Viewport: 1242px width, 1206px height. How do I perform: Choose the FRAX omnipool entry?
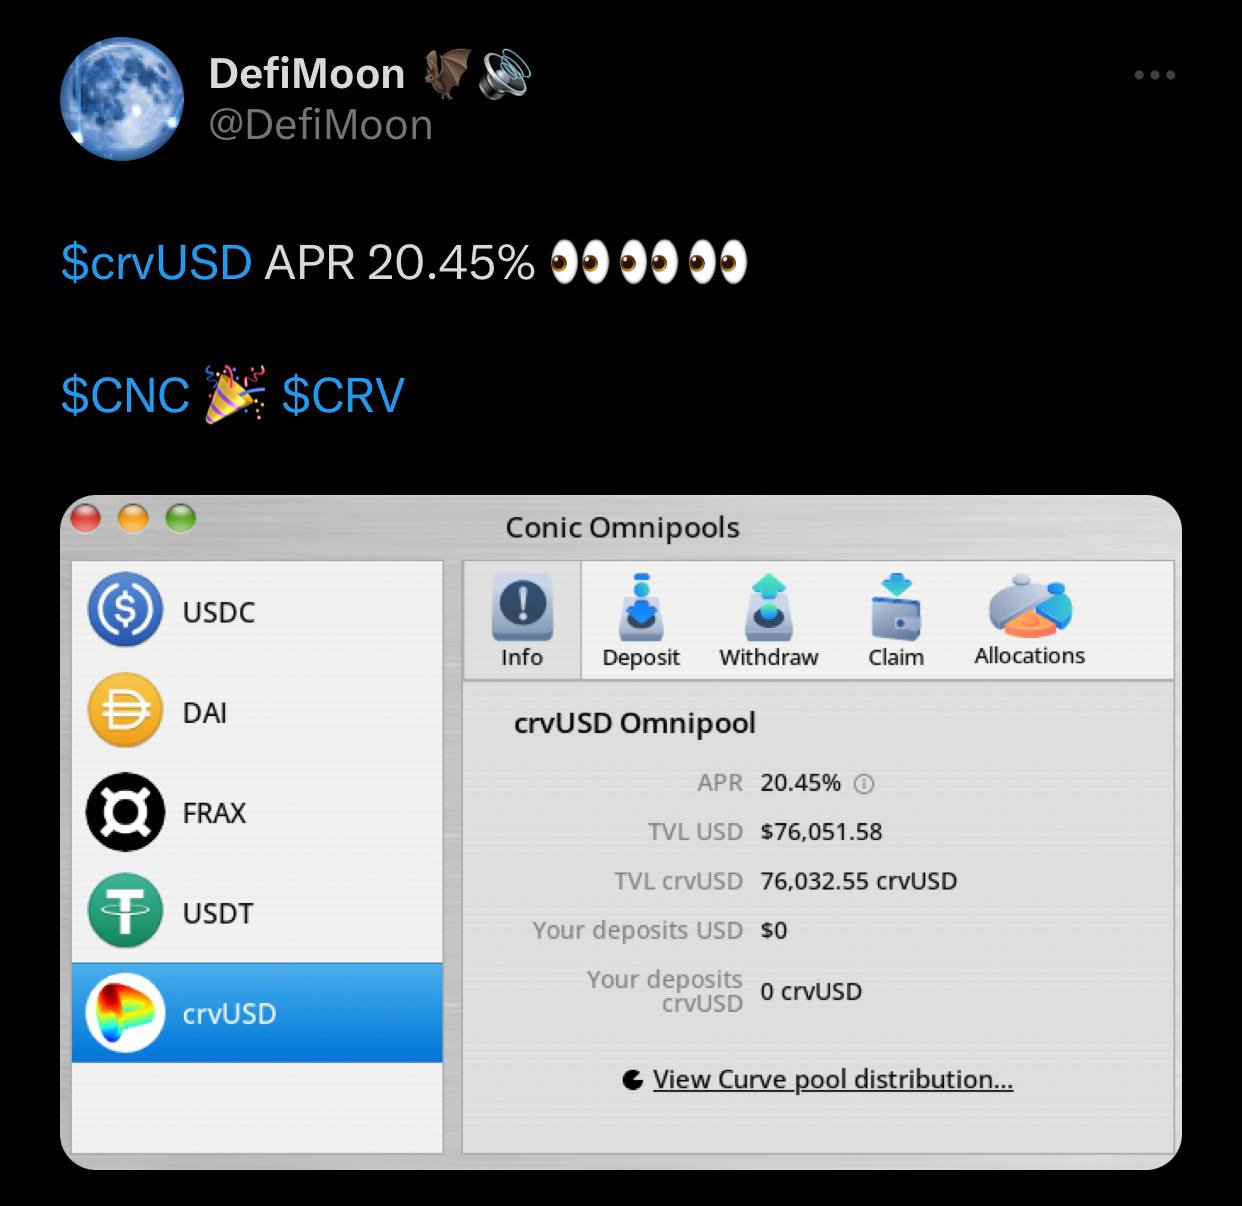[x=257, y=812]
